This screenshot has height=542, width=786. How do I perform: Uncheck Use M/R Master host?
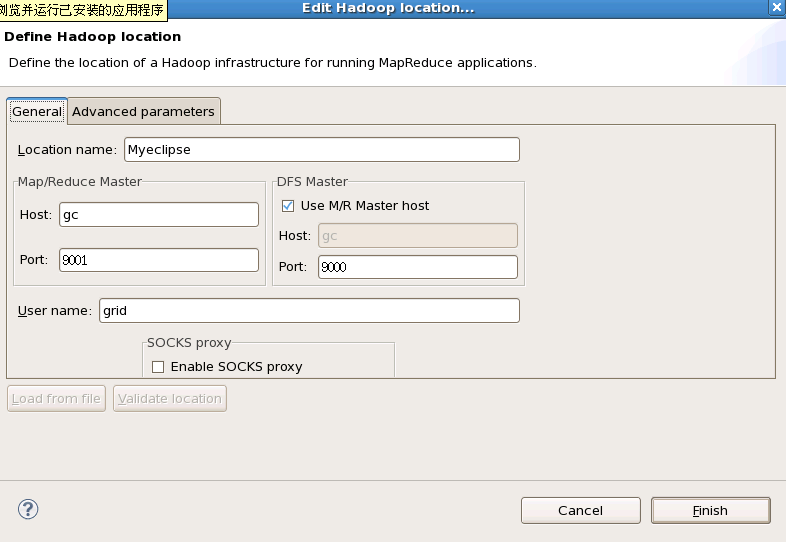(289, 206)
